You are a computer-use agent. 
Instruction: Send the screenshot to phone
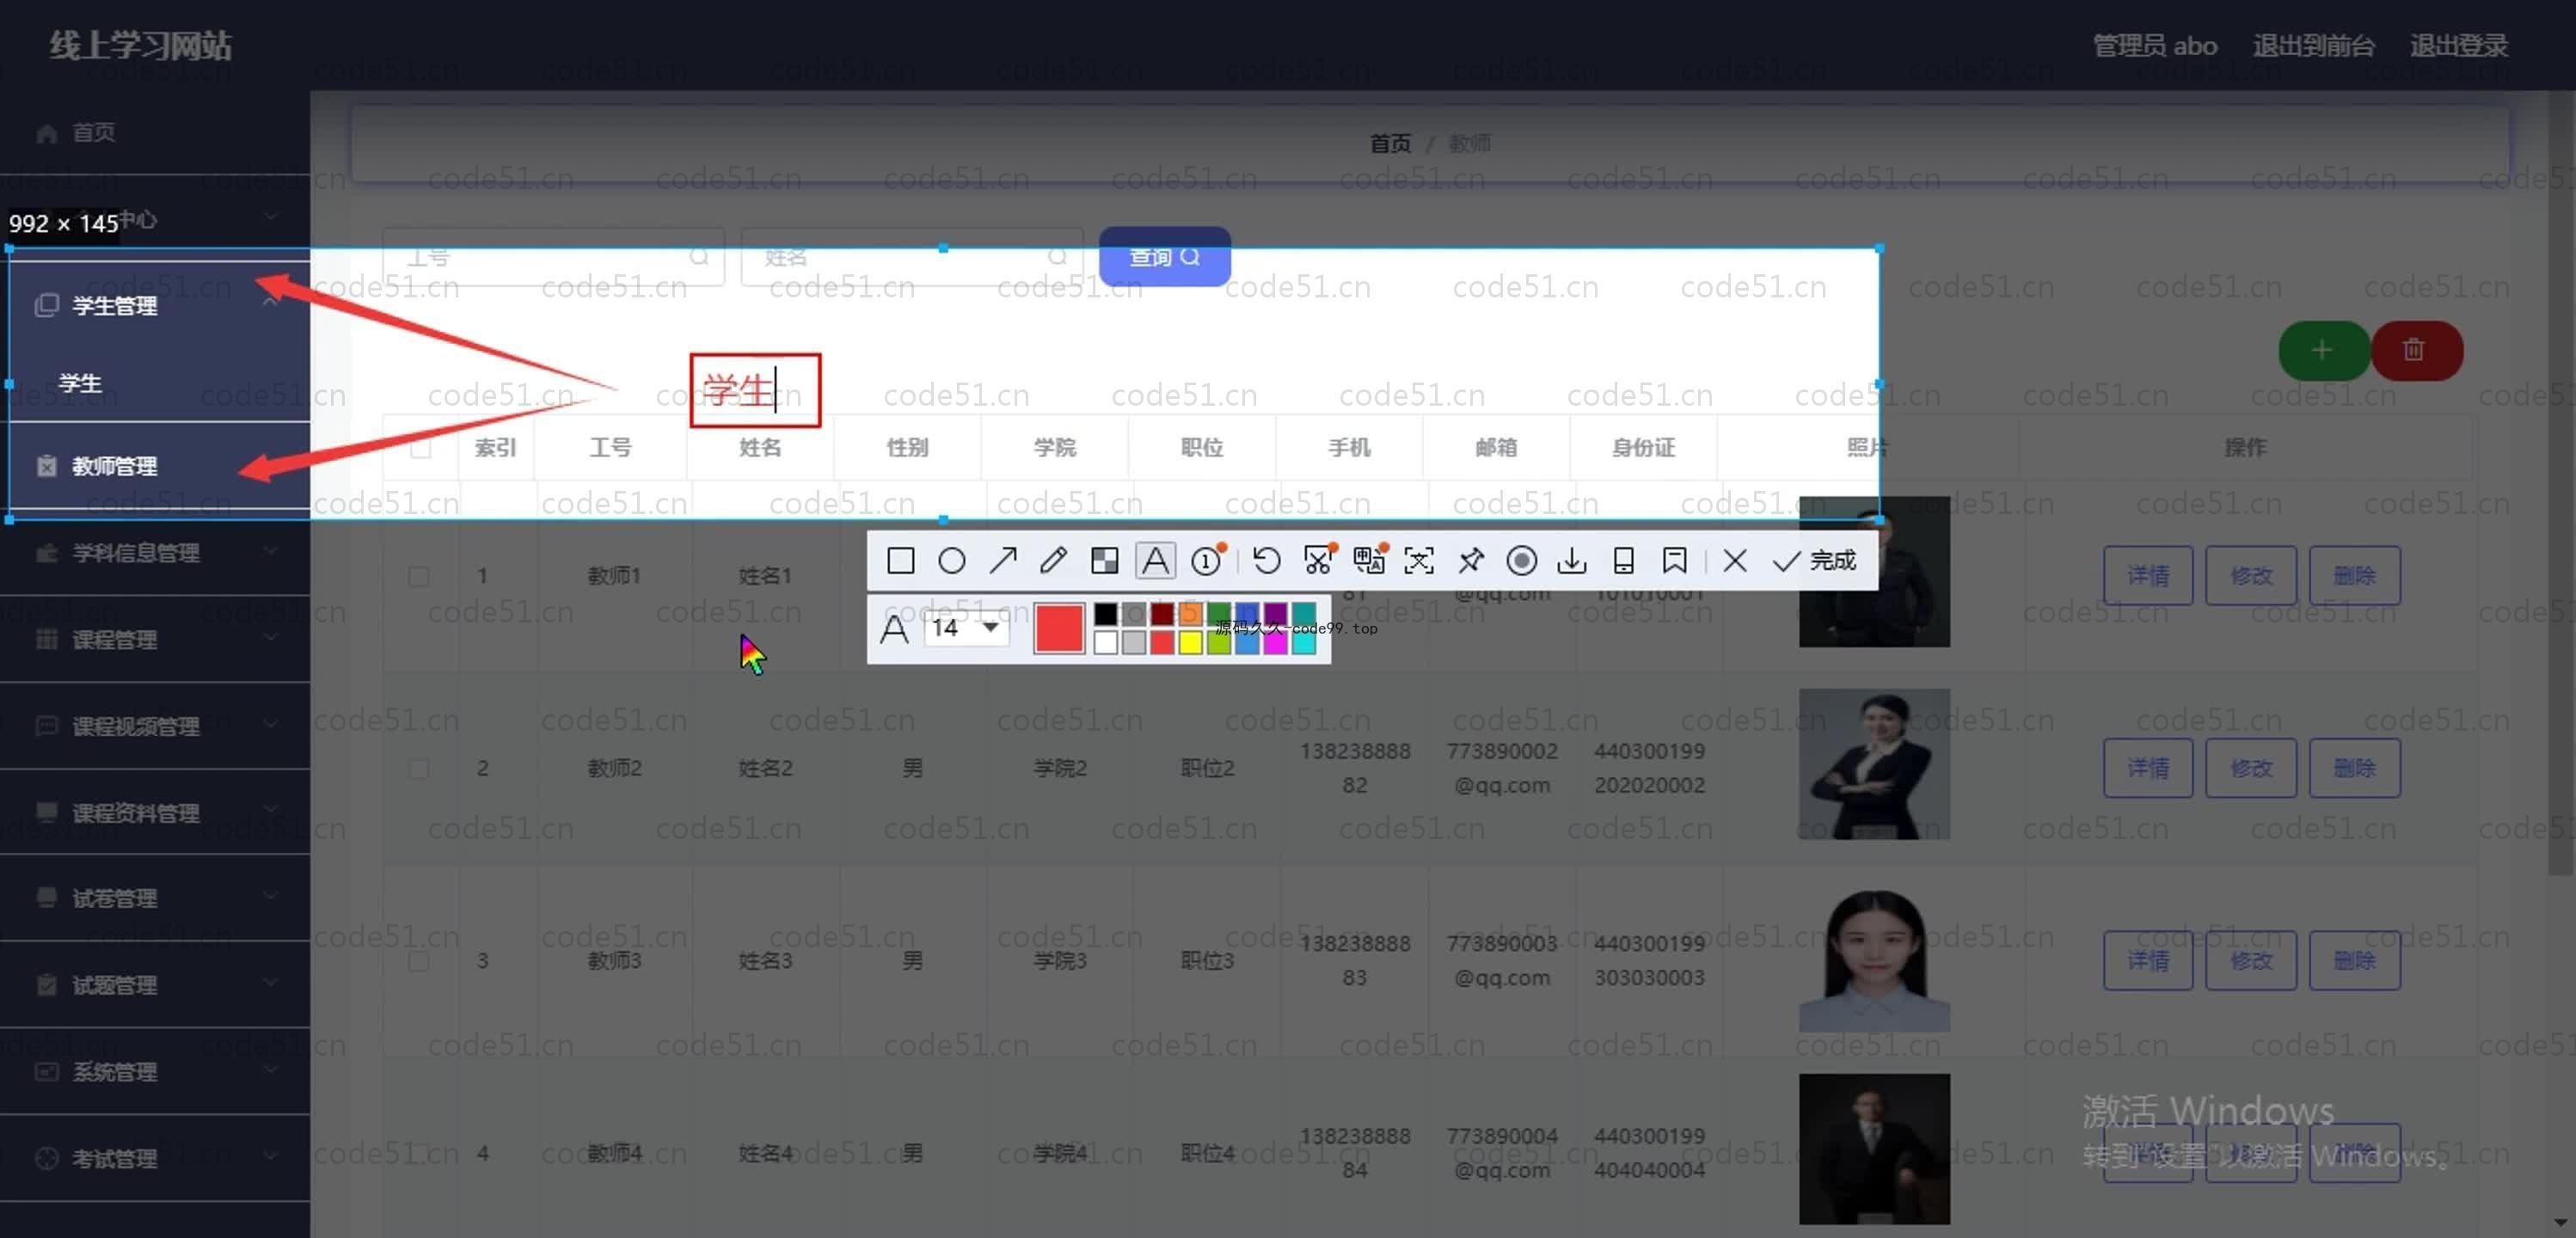click(x=1623, y=561)
